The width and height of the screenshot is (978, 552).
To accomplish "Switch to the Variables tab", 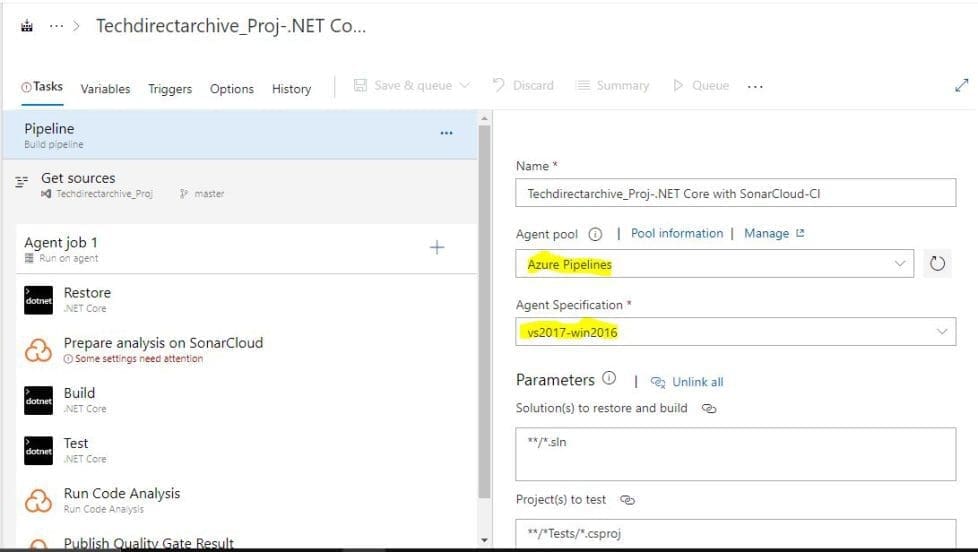I will 105,89.
